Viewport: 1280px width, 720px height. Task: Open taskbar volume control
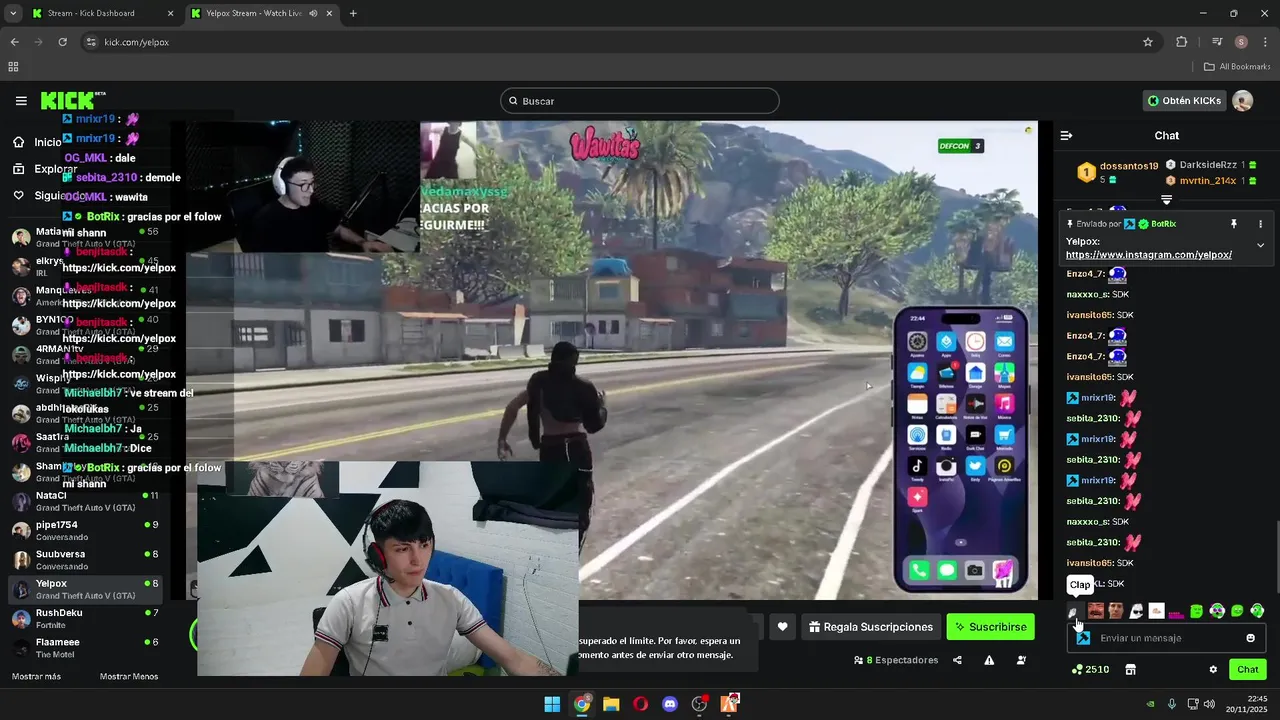coord(1209,704)
